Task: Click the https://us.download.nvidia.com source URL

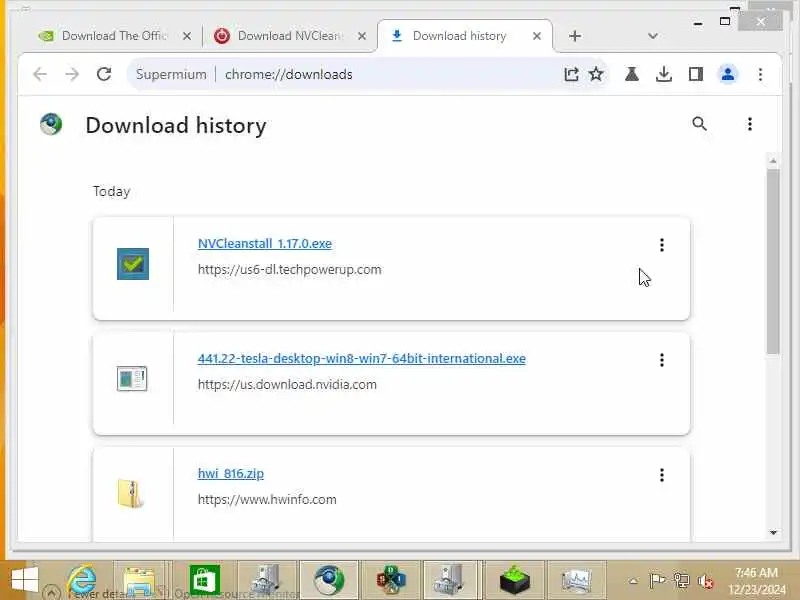Action: point(287,385)
